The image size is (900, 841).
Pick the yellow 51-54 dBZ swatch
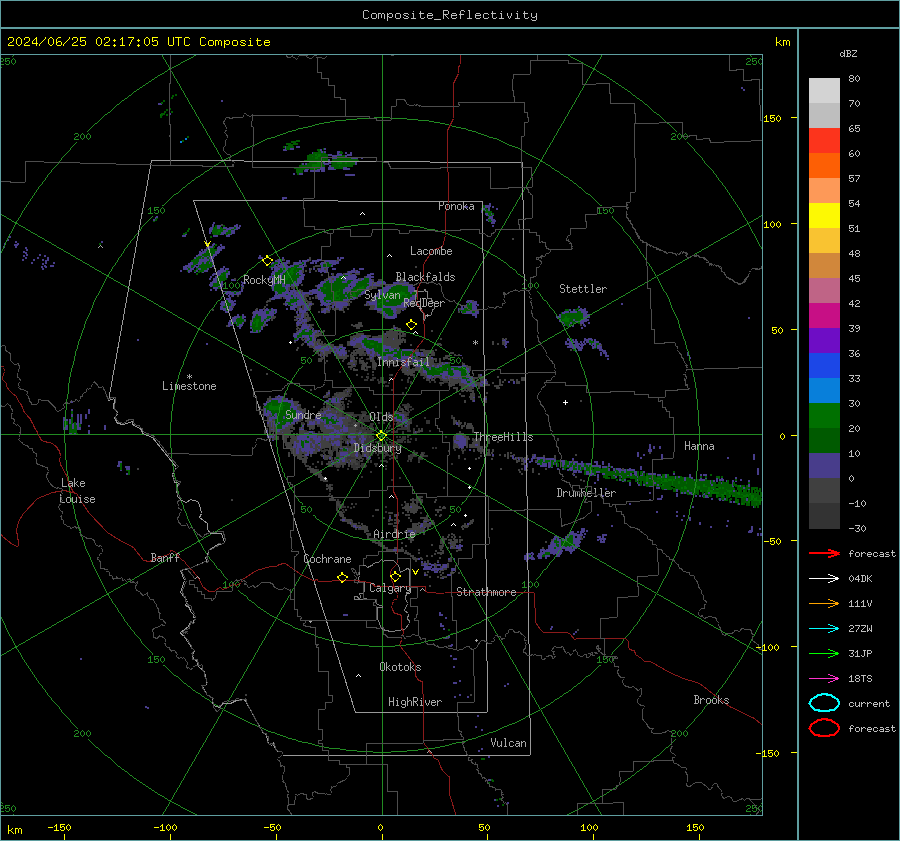824,216
